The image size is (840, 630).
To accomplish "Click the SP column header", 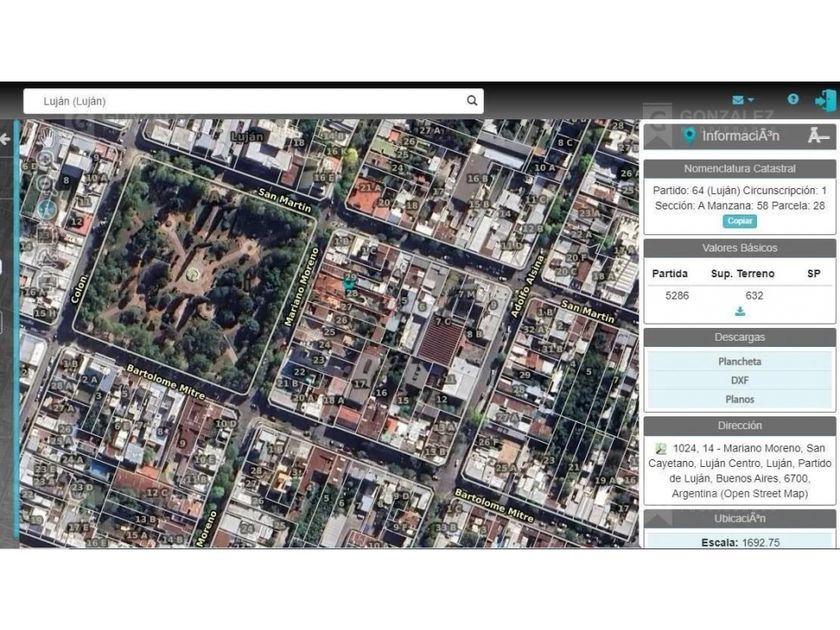I will pyautogui.click(x=814, y=274).
